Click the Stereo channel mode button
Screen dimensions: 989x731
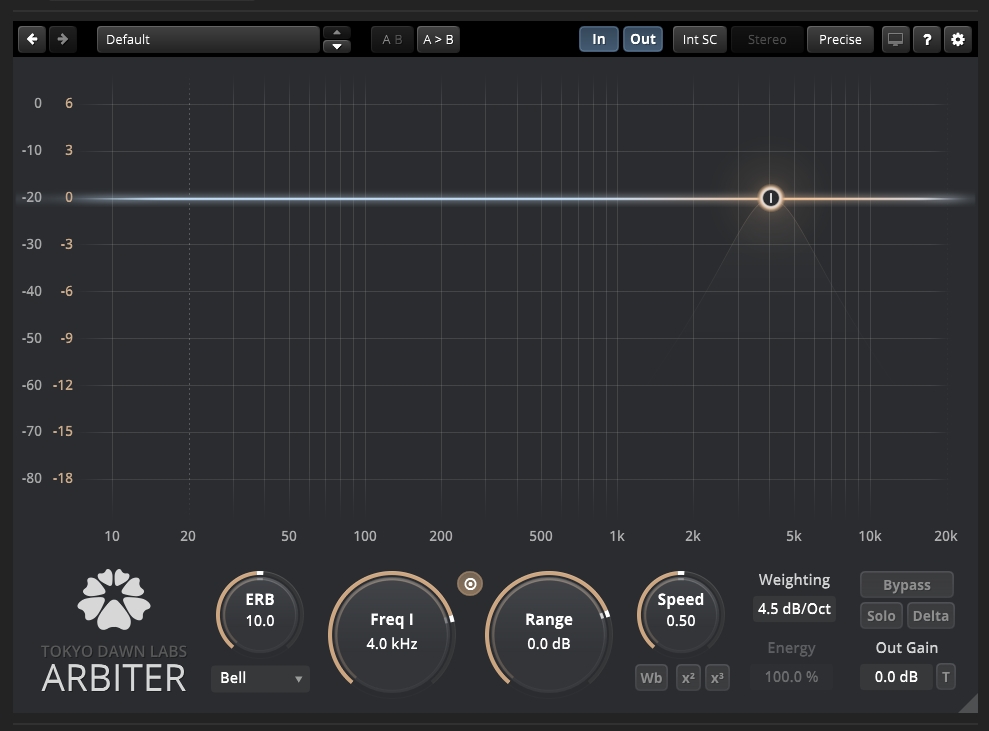[x=767, y=39]
